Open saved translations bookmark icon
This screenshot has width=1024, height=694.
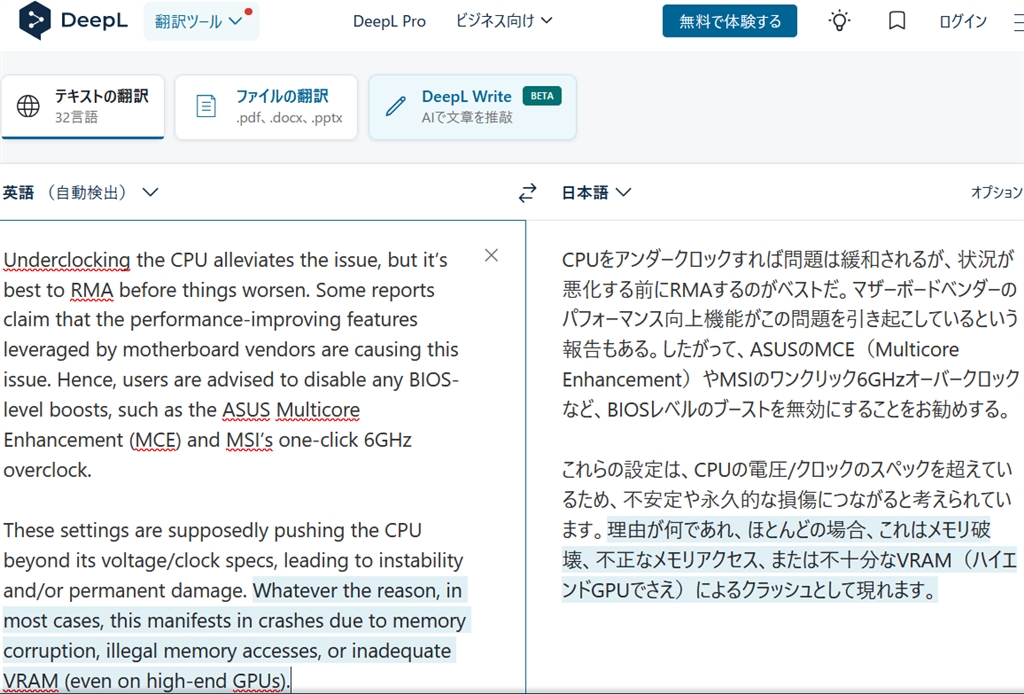897,21
